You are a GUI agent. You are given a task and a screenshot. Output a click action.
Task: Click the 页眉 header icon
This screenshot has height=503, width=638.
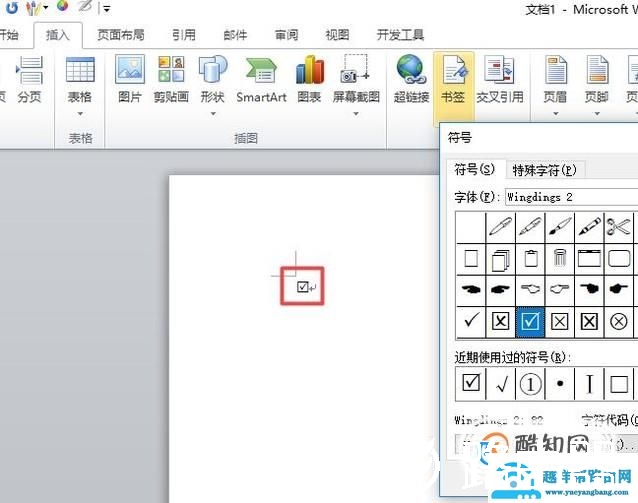(555, 70)
